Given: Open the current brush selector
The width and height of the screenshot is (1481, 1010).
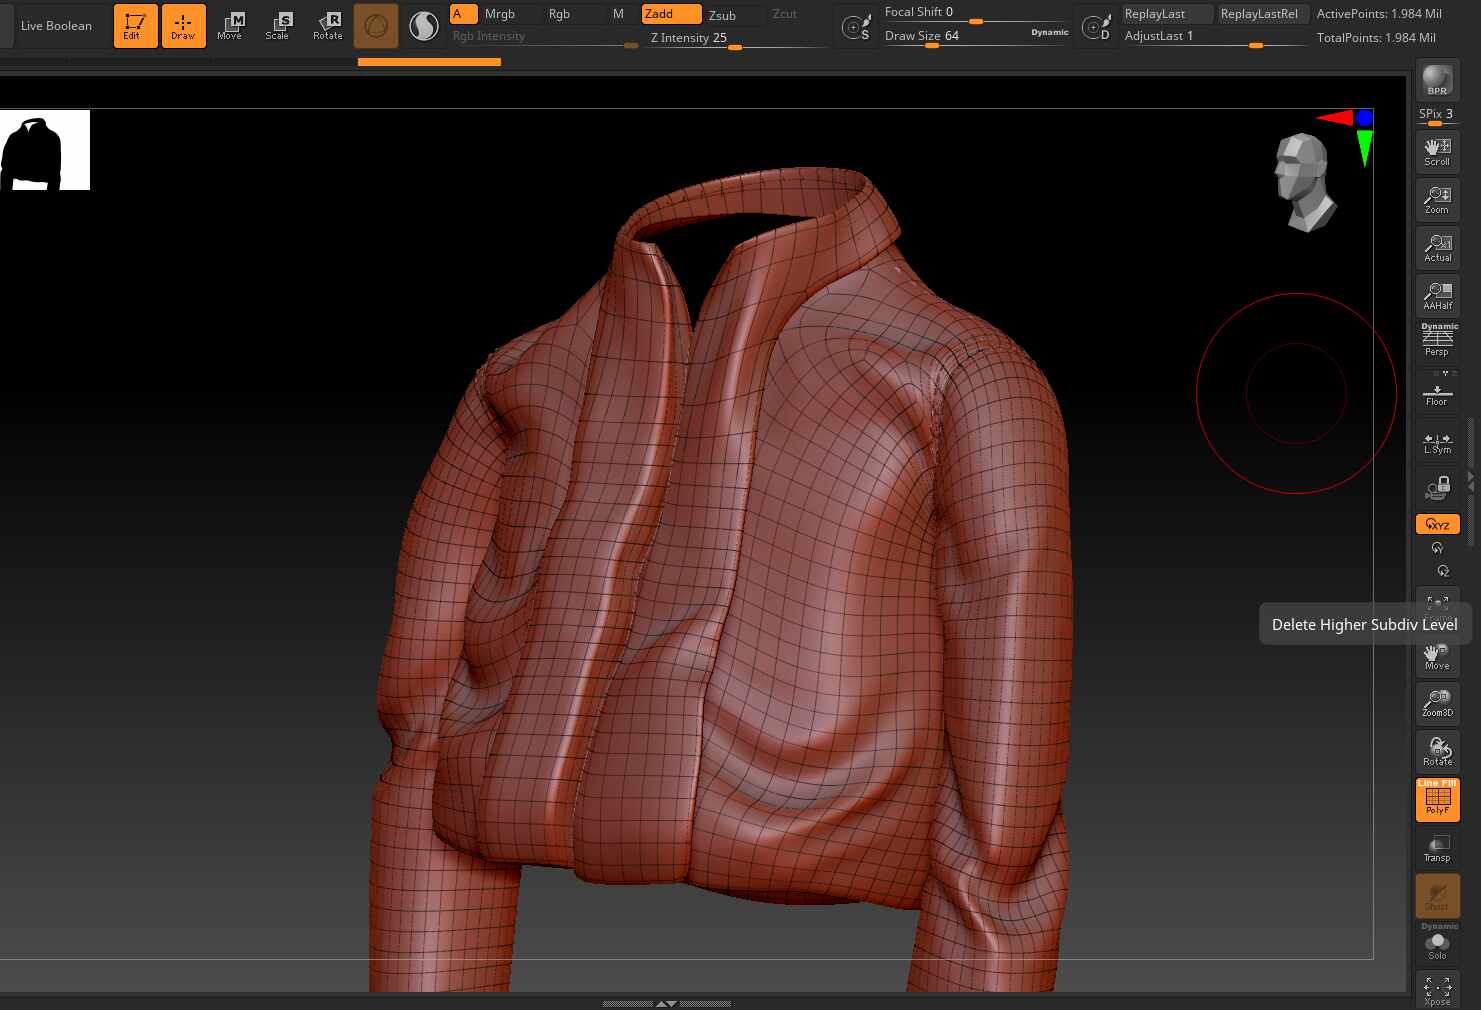Looking at the screenshot, I should 376,26.
